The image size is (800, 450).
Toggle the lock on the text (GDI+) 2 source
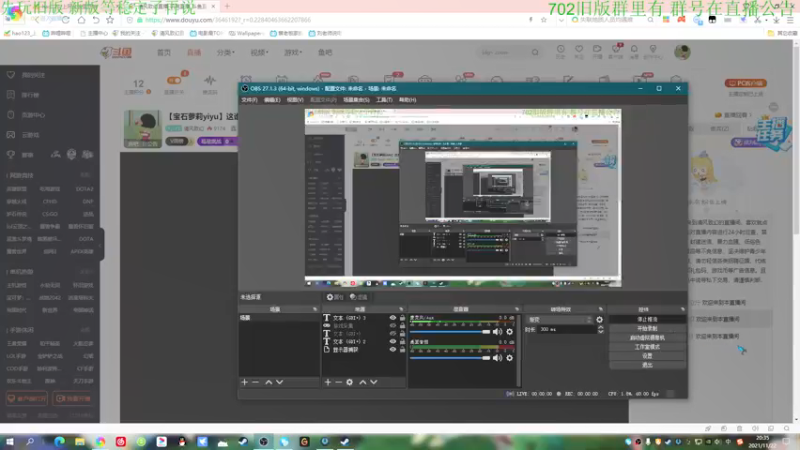tap(403, 342)
